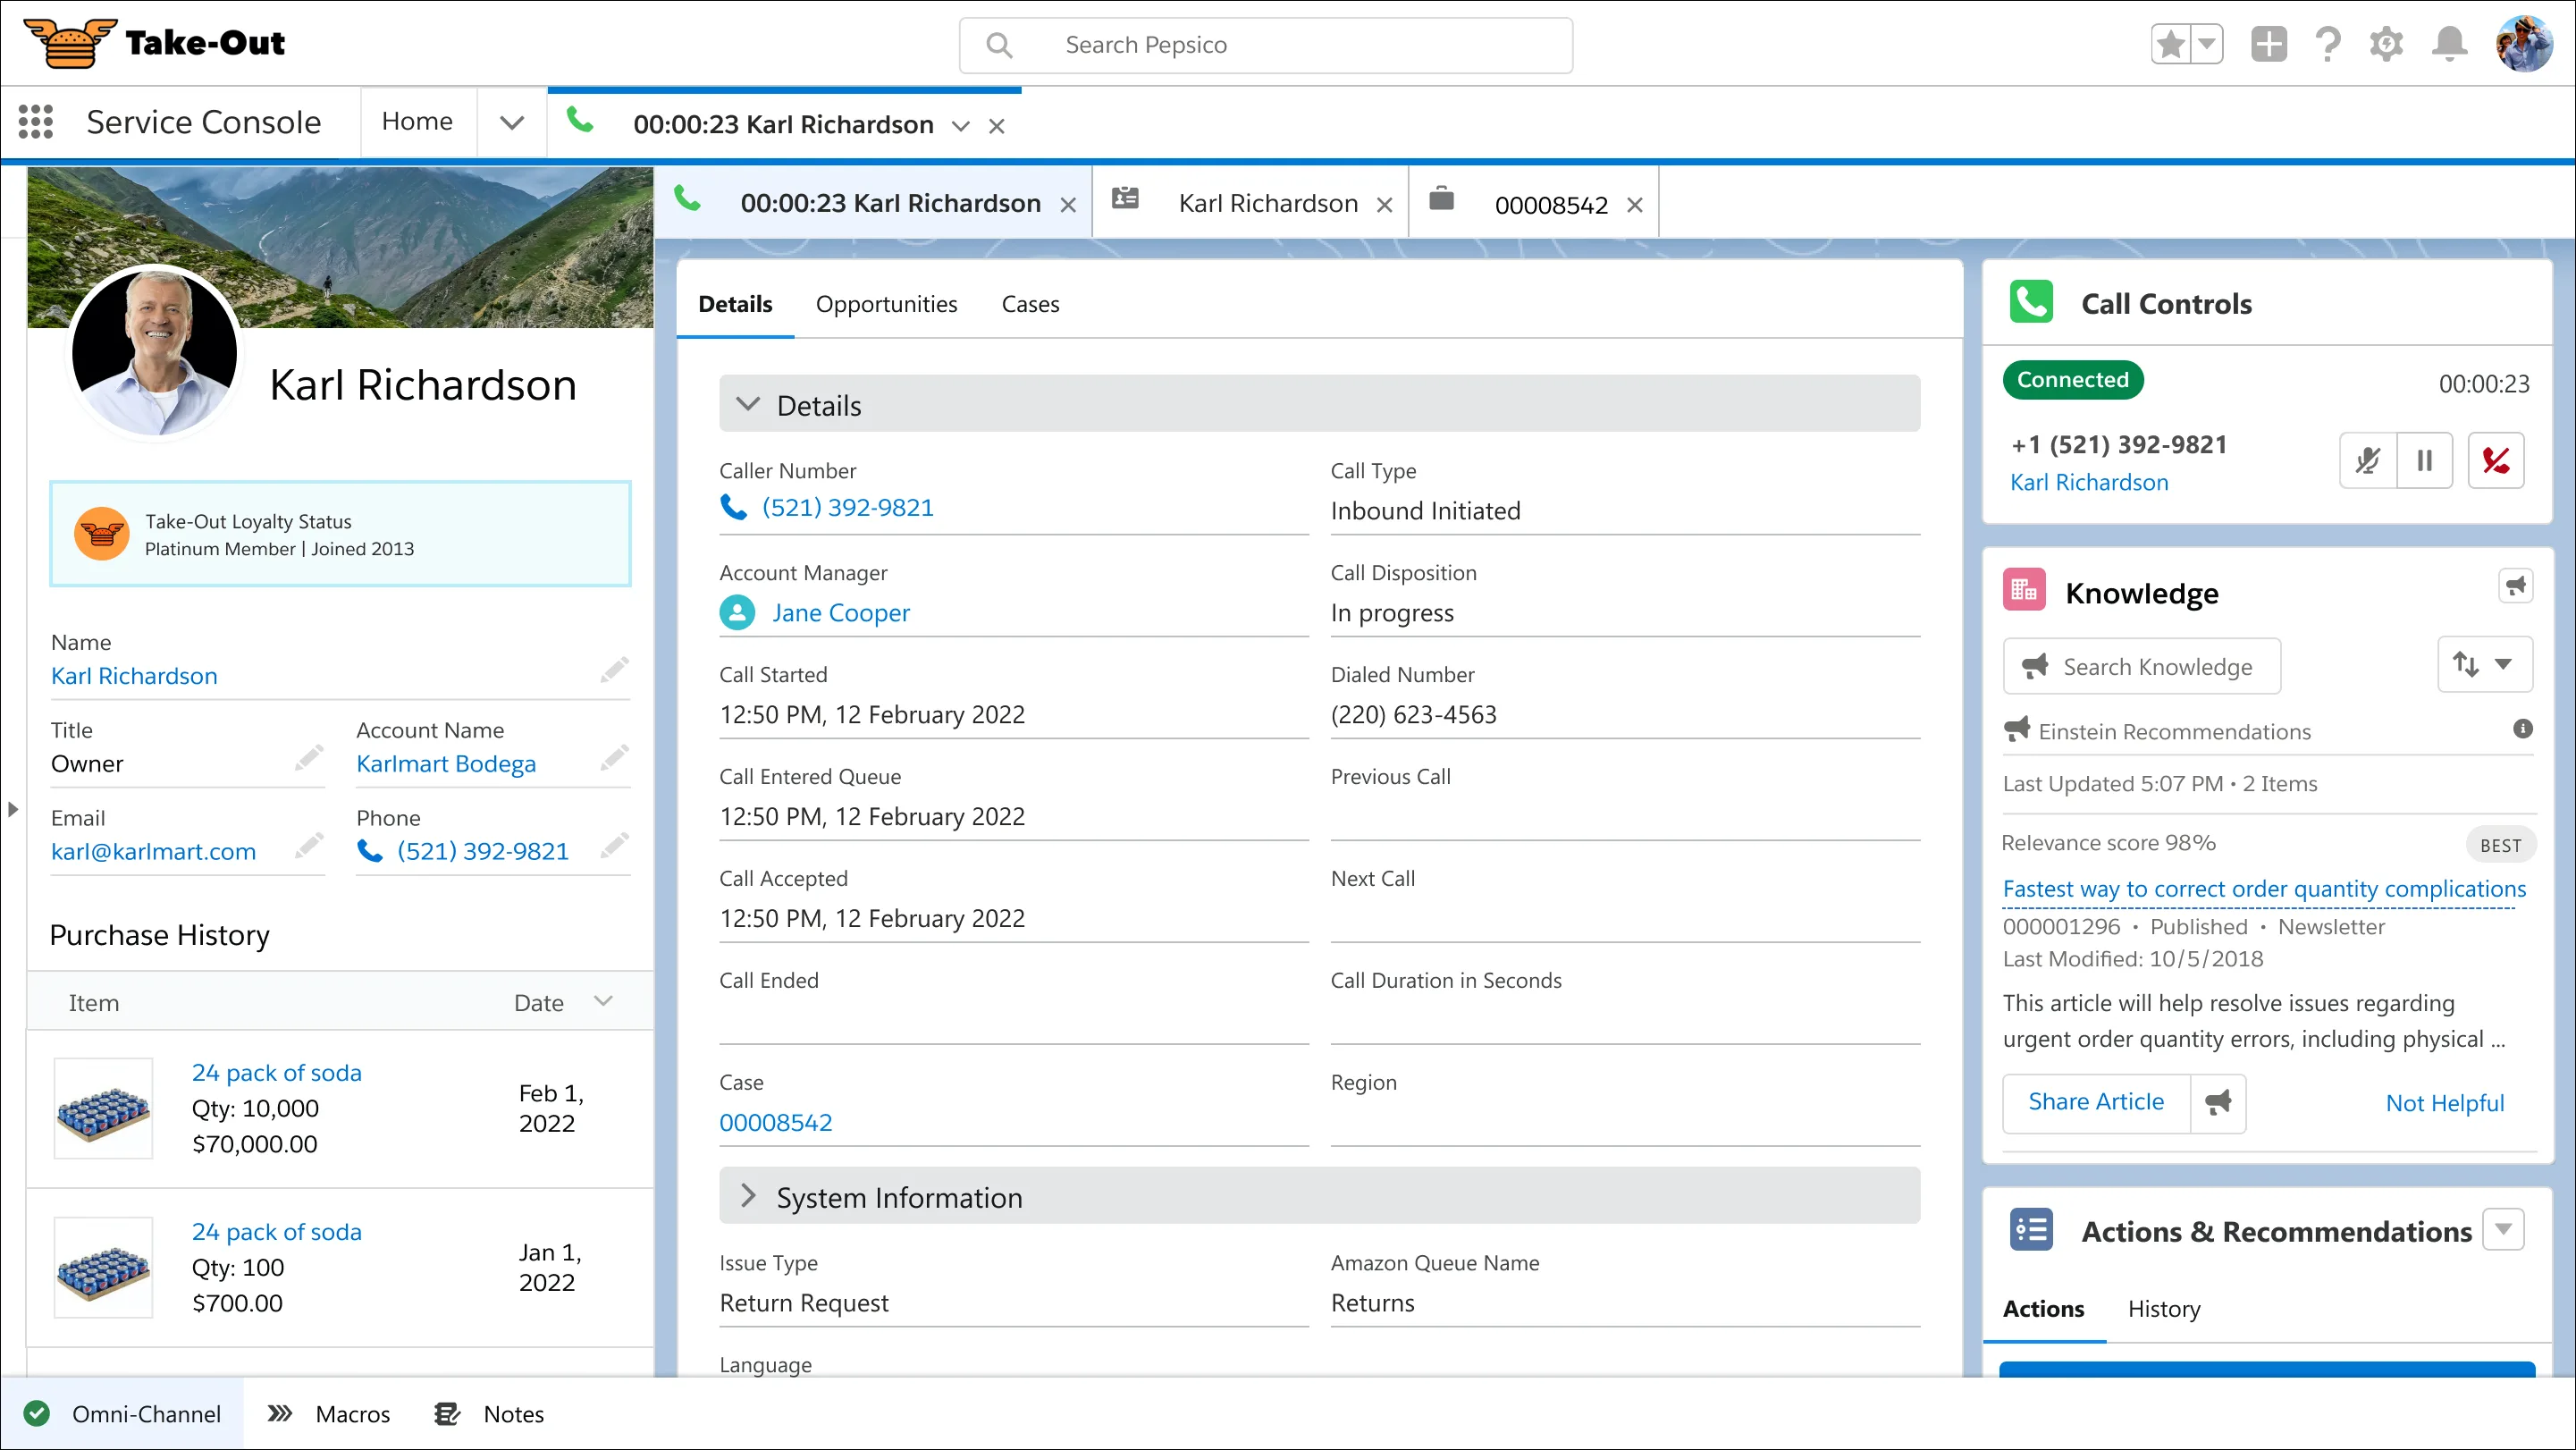Click the hold call button
The image size is (2576, 1450).
(x=2424, y=460)
